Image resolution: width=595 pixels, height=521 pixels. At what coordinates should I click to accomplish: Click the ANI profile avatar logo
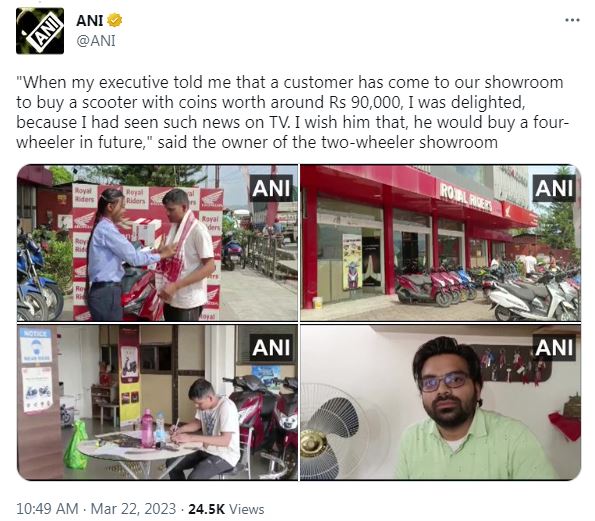coord(40,31)
